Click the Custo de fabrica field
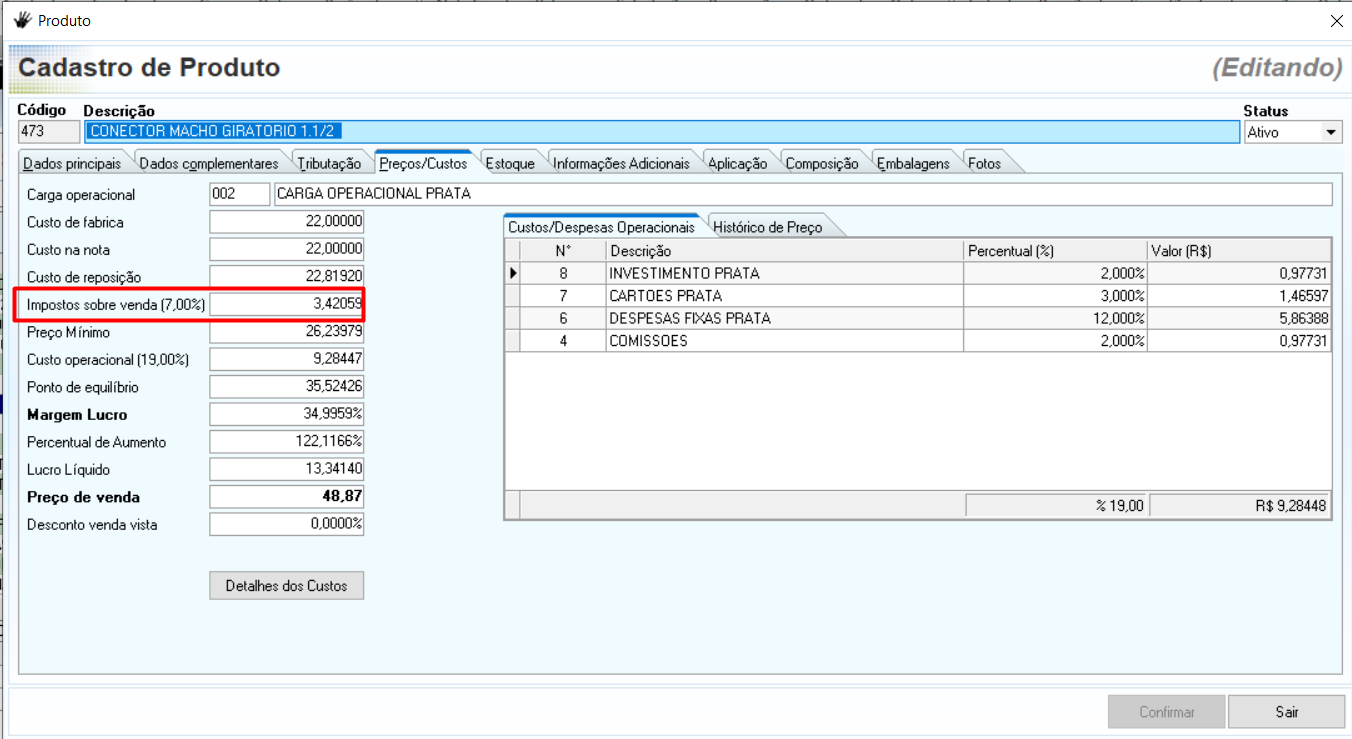Screen dimensions: 1352x739 pyautogui.click(x=287, y=222)
